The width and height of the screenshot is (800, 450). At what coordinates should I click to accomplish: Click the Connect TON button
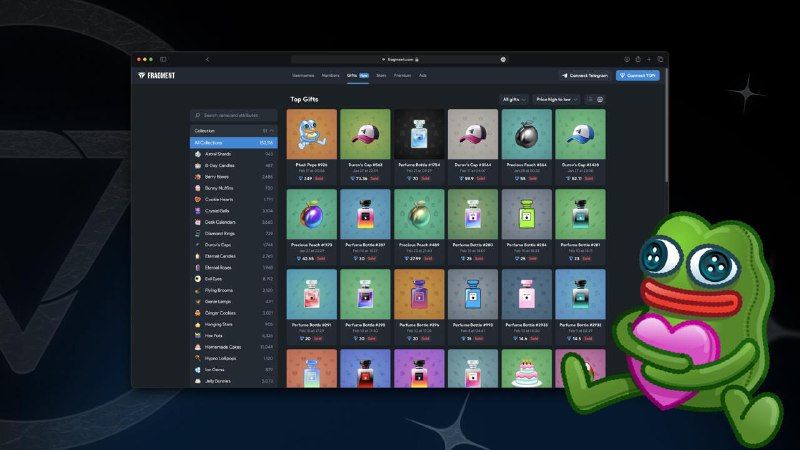(x=638, y=76)
